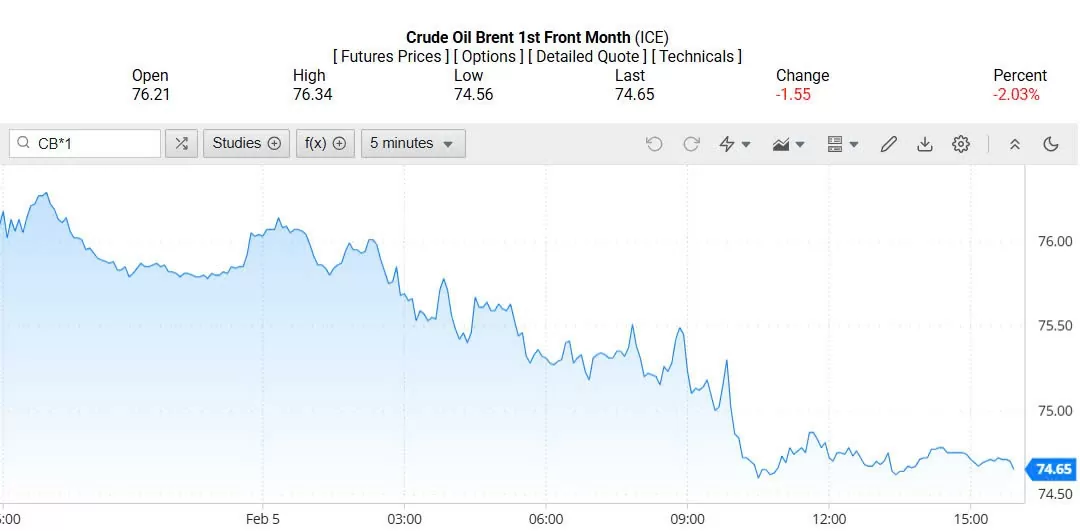Open the Detailed Quote link
The width and height of the screenshot is (1080, 531).
587,56
